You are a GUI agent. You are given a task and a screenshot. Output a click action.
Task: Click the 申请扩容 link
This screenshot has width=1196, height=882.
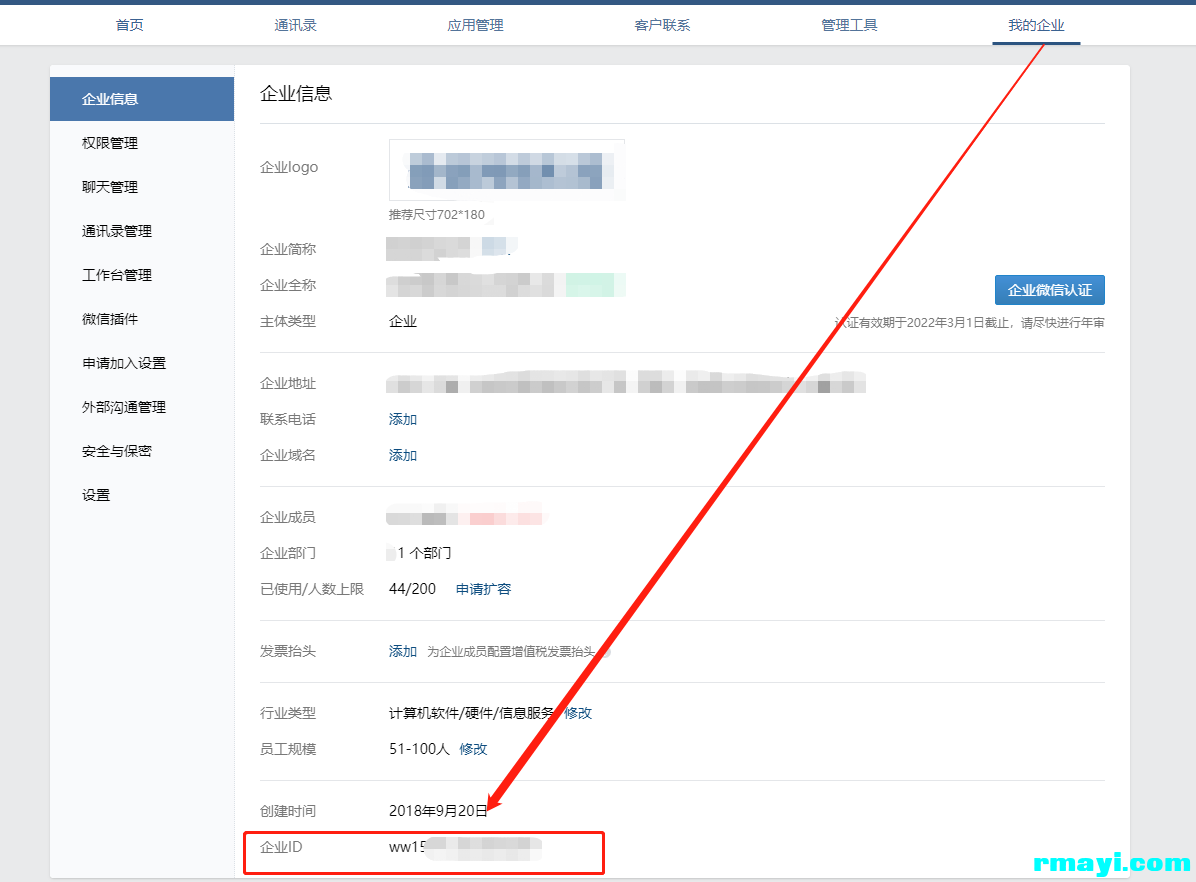click(483, 589)
